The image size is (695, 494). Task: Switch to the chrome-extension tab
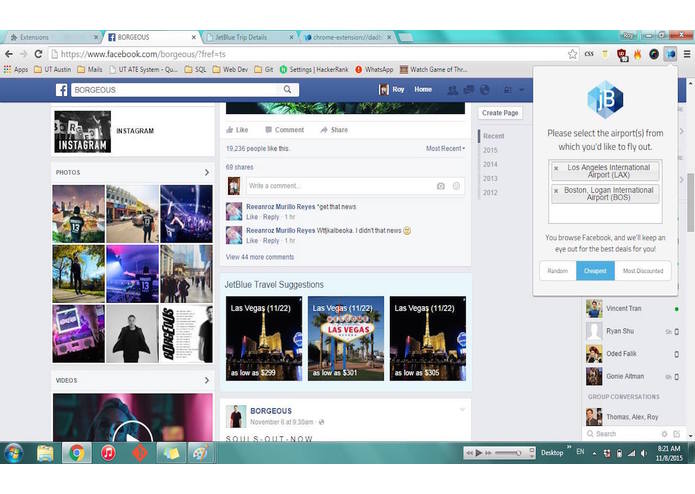click(347, 37)
